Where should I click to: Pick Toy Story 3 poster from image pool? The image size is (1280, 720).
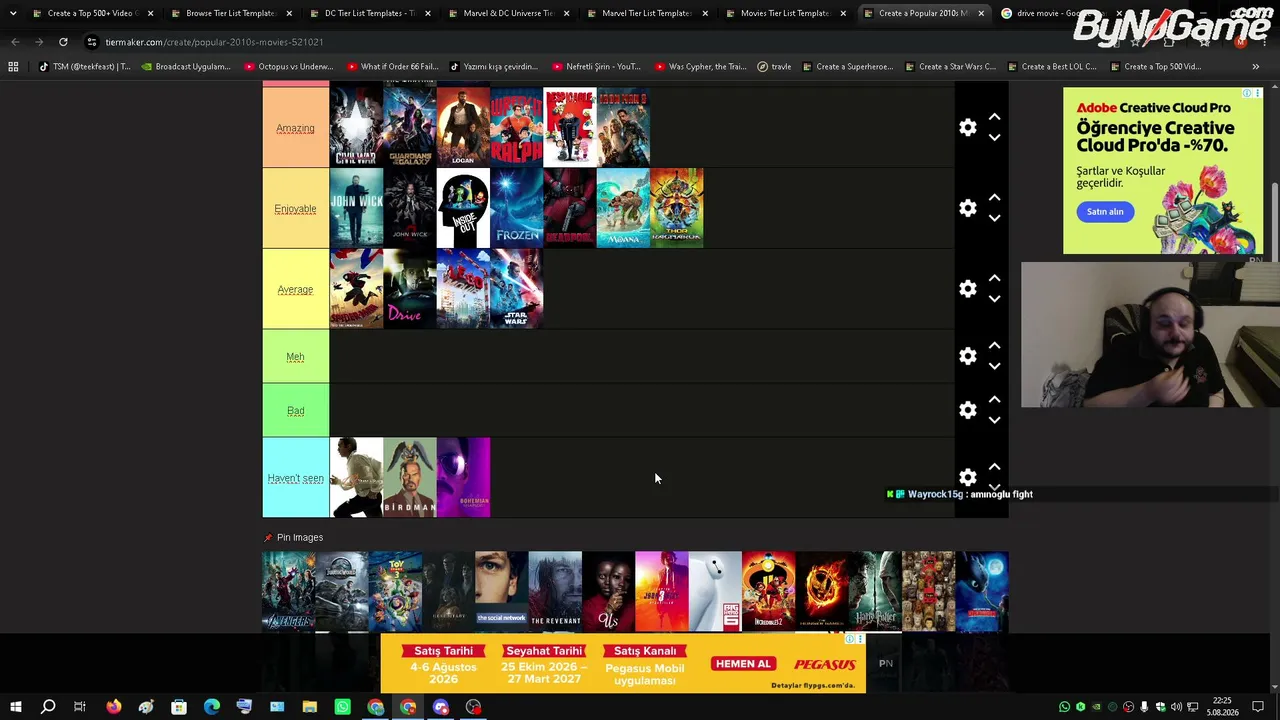coord(395,591)
